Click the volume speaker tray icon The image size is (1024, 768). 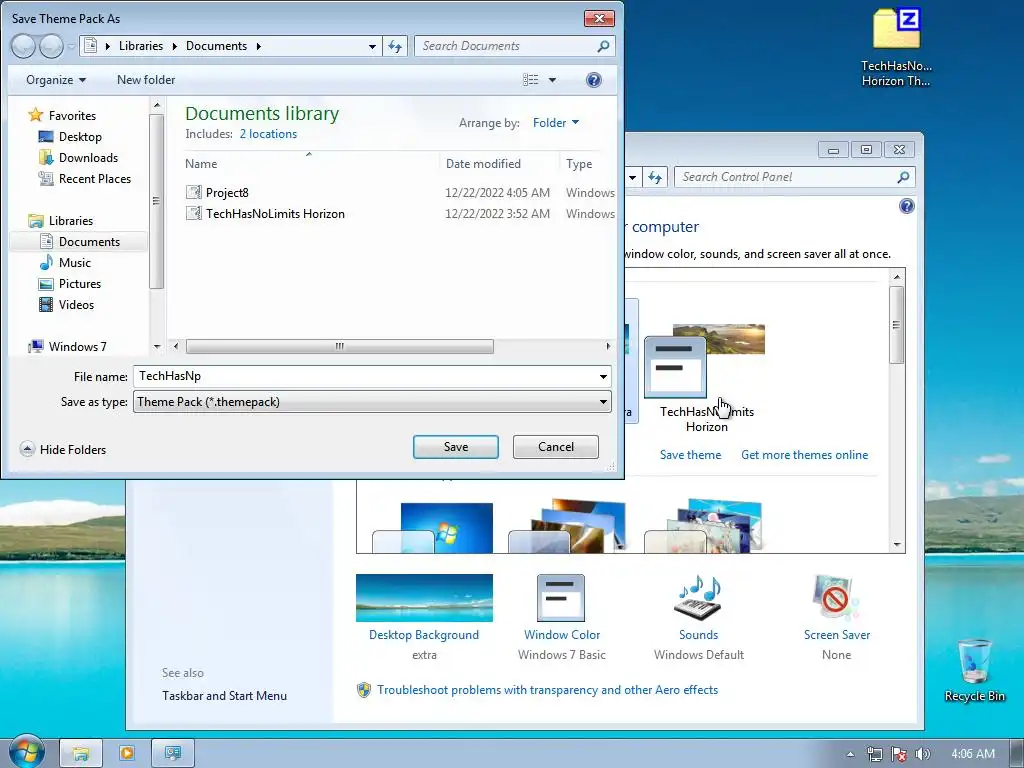[x=922, y=754]
